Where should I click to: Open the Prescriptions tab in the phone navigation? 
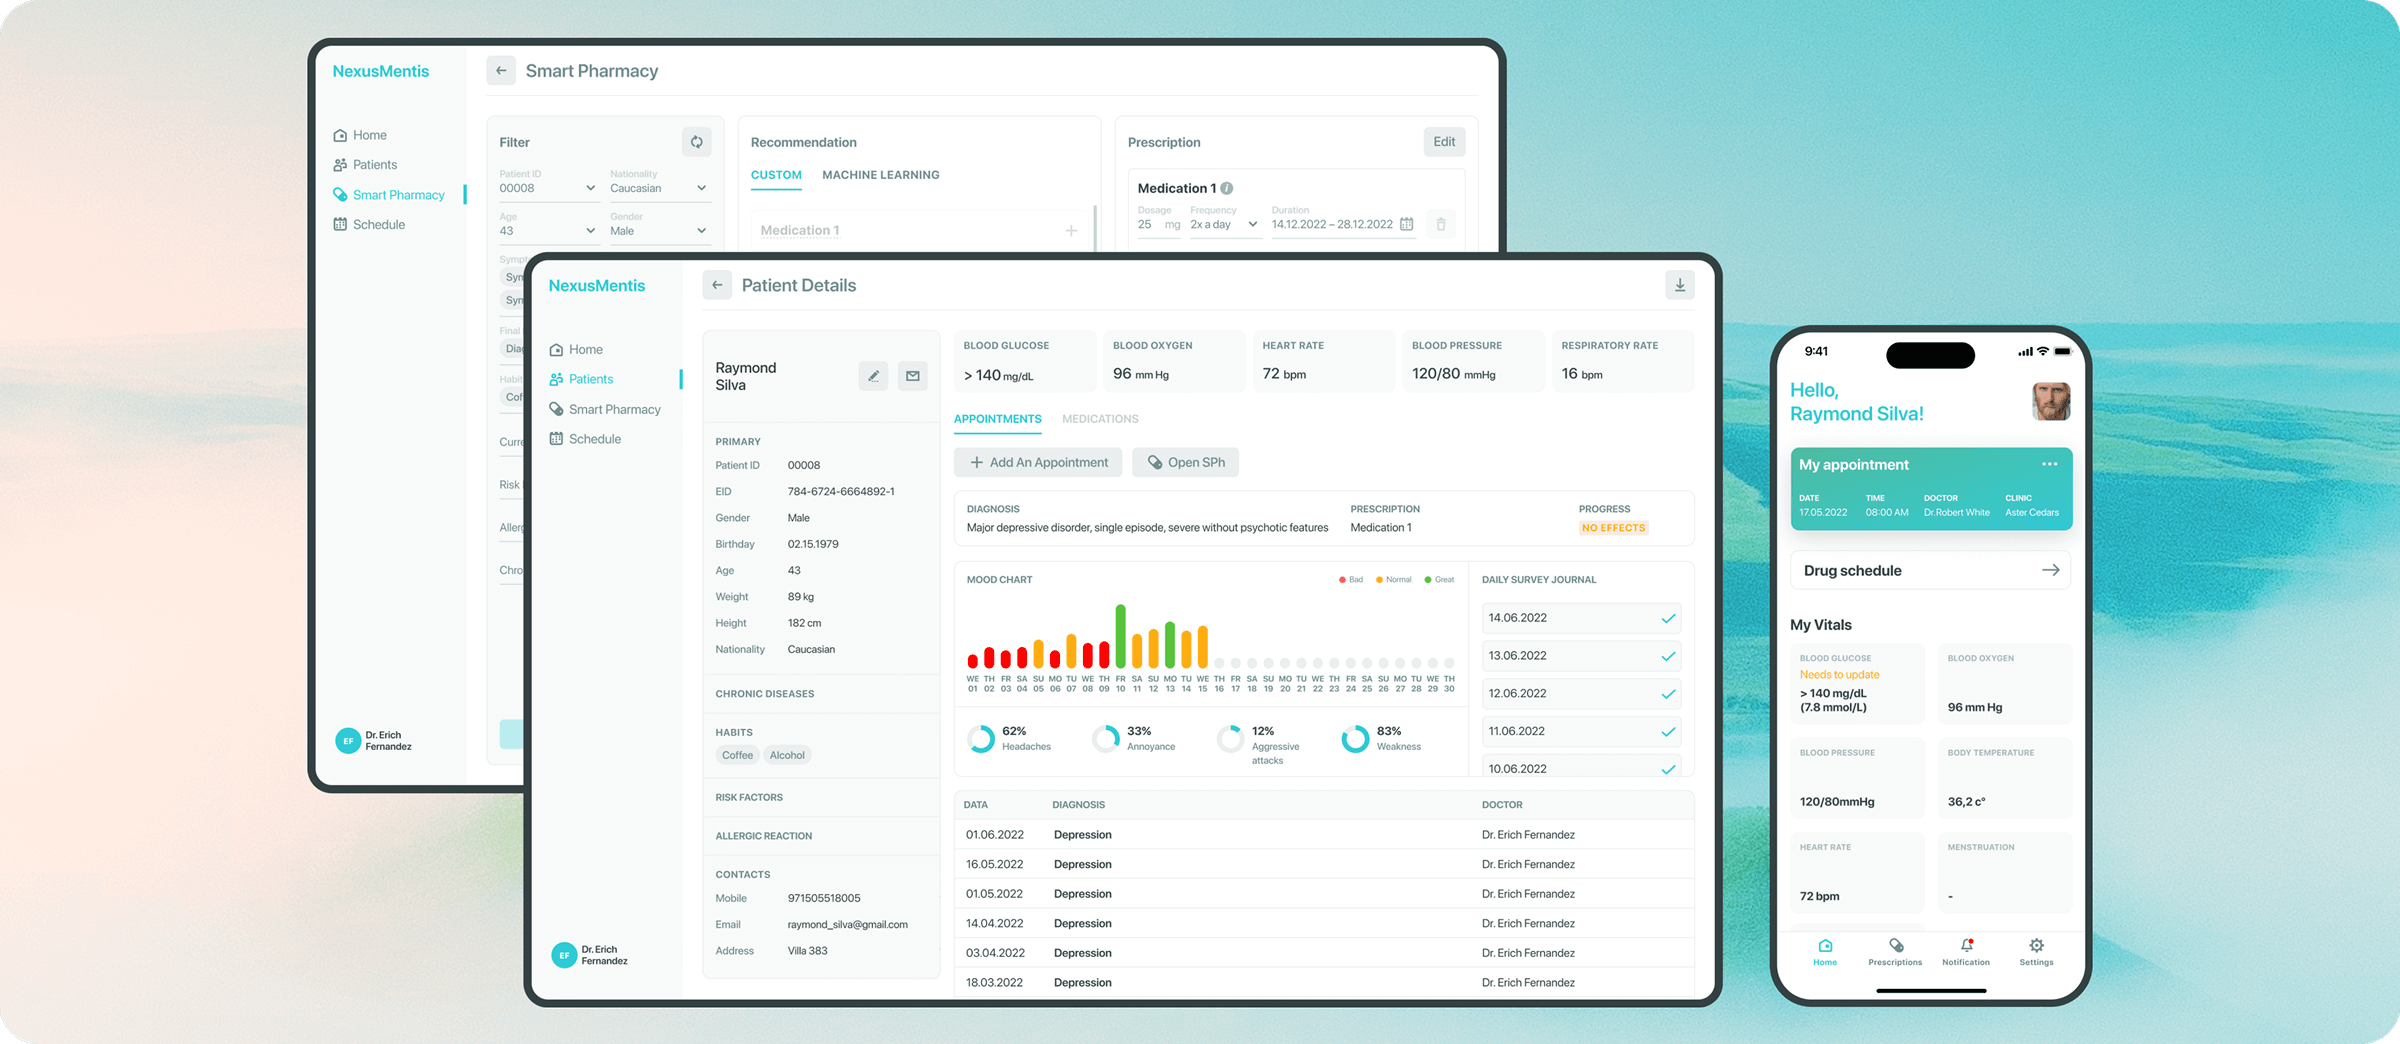pyautogui.click(x=1895, y=951)
